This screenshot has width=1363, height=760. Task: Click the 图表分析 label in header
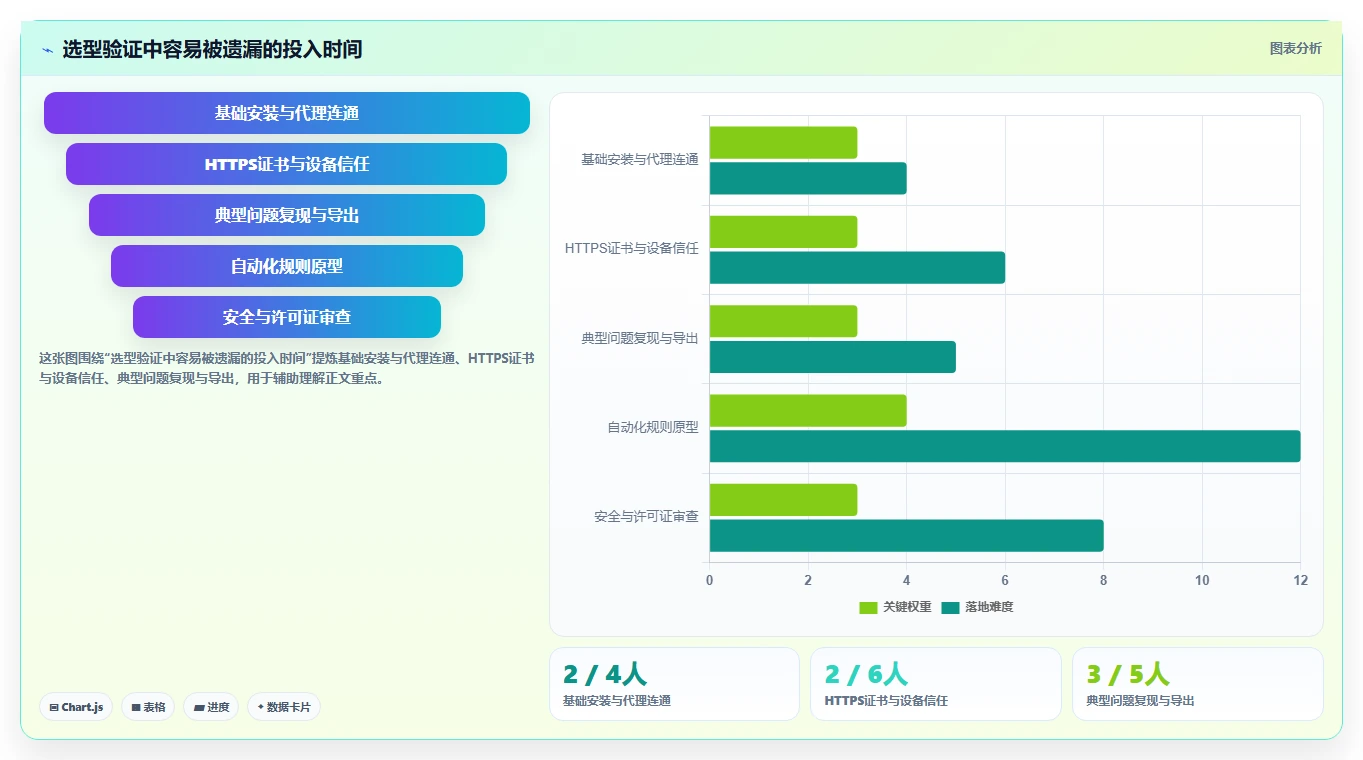[1295, 48]
